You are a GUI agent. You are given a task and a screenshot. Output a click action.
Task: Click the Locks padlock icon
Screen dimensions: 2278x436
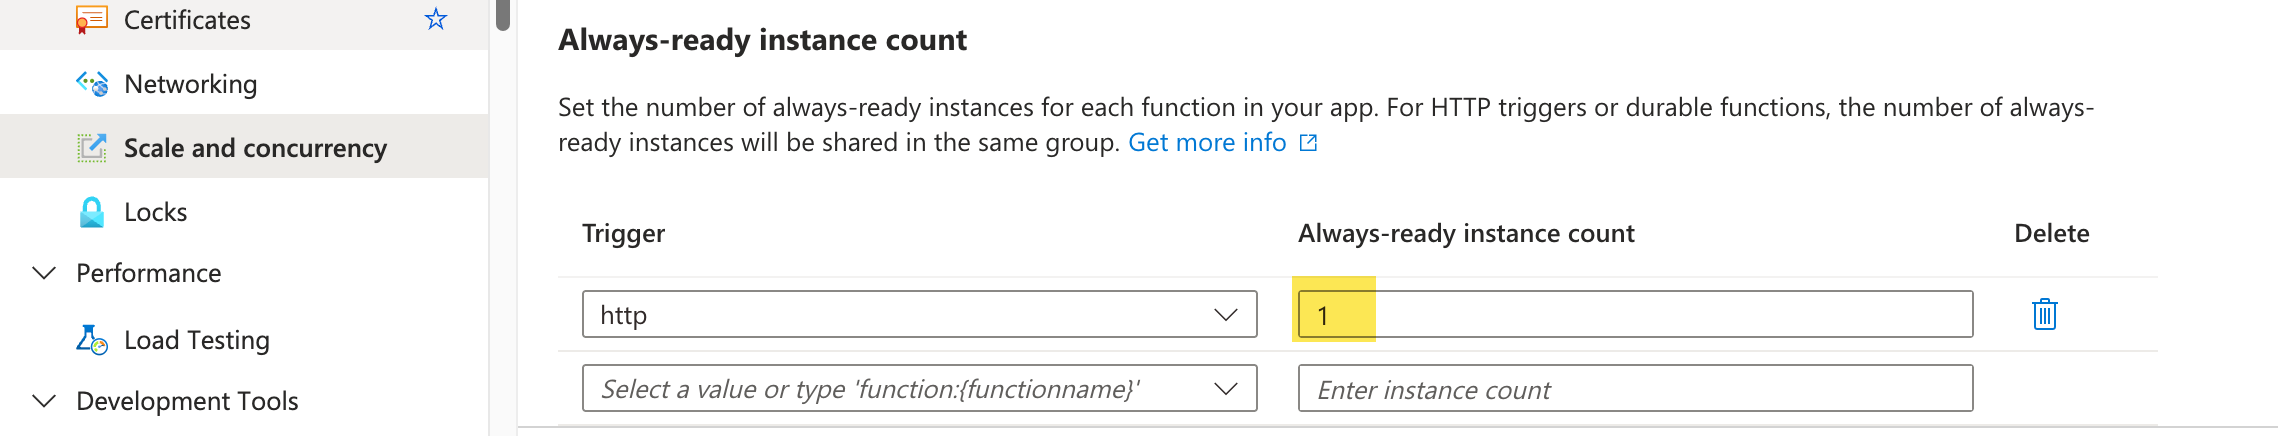92,212
